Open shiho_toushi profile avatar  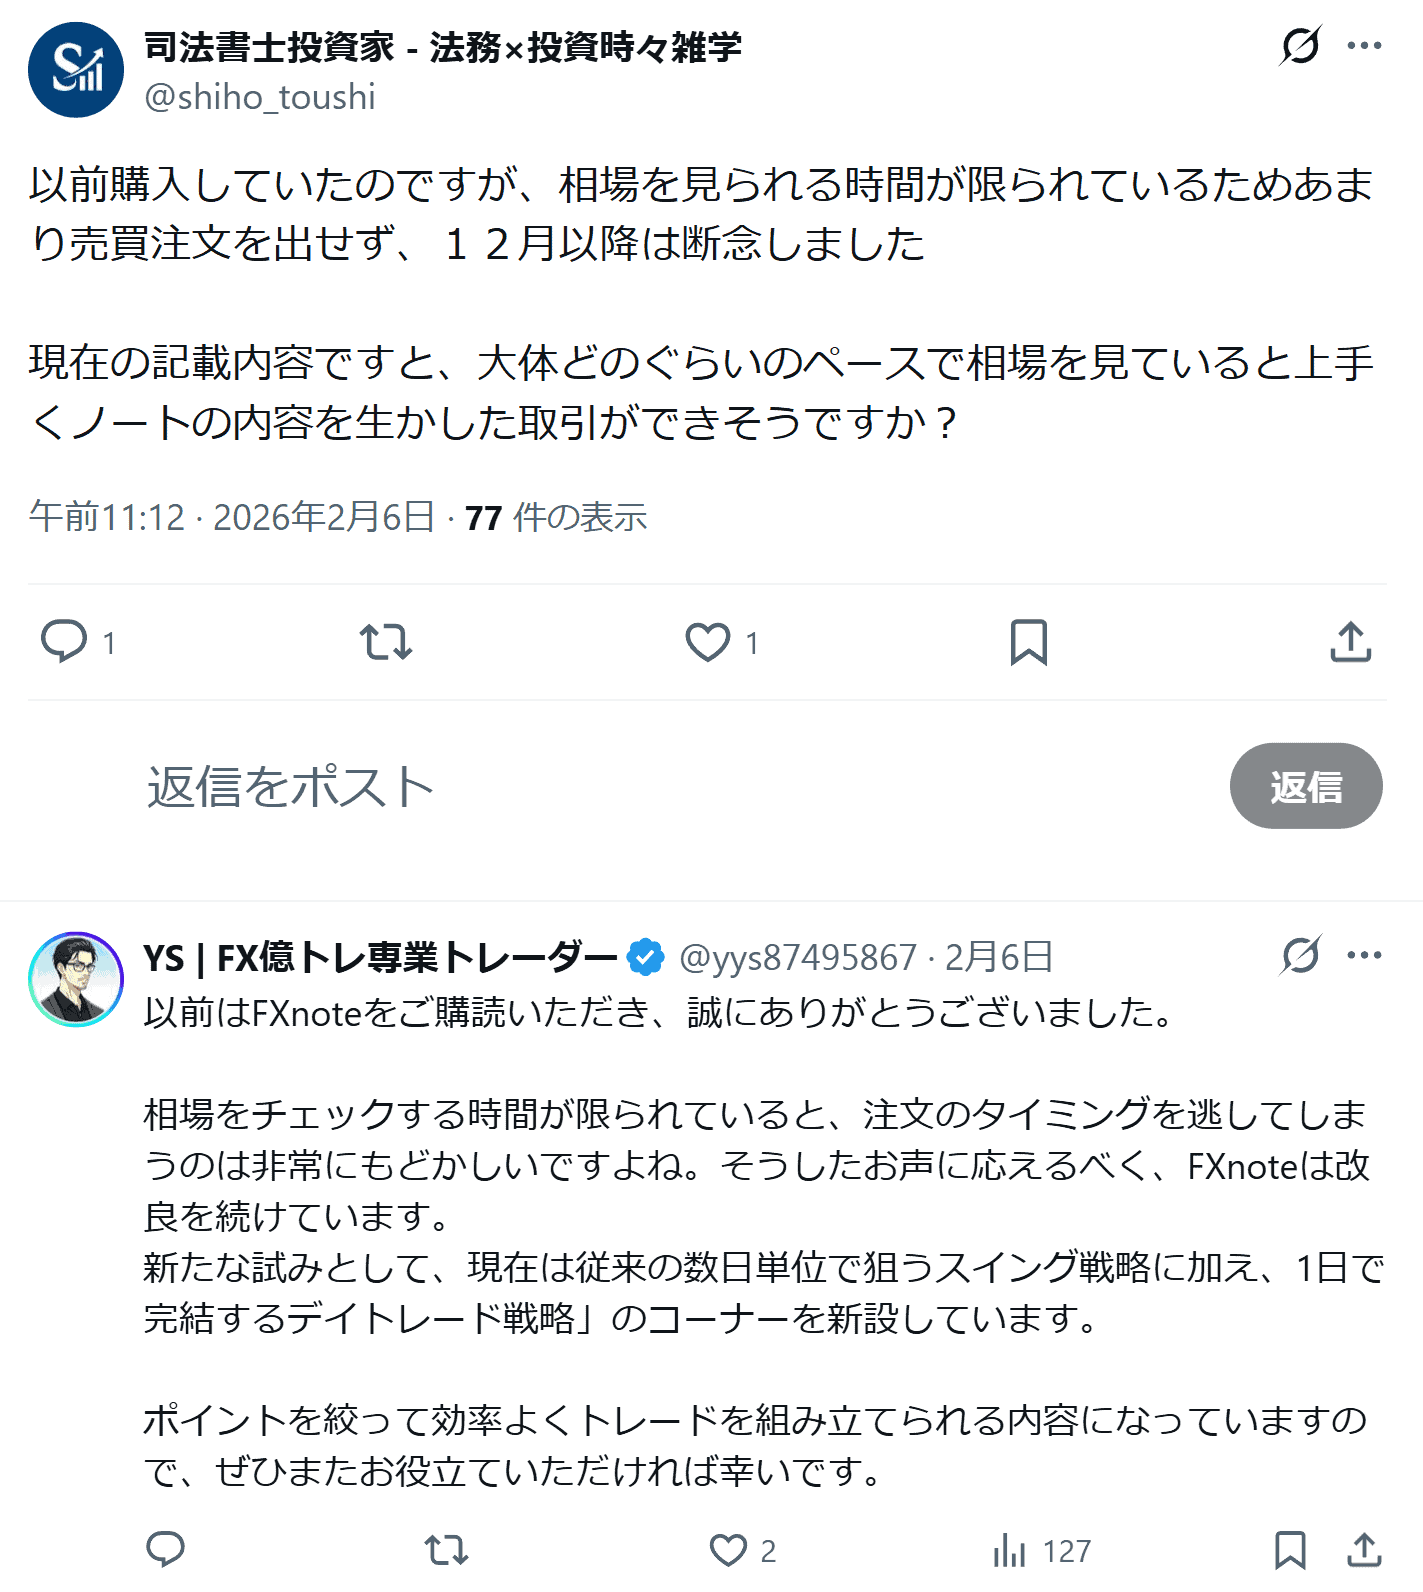point(76,70)
